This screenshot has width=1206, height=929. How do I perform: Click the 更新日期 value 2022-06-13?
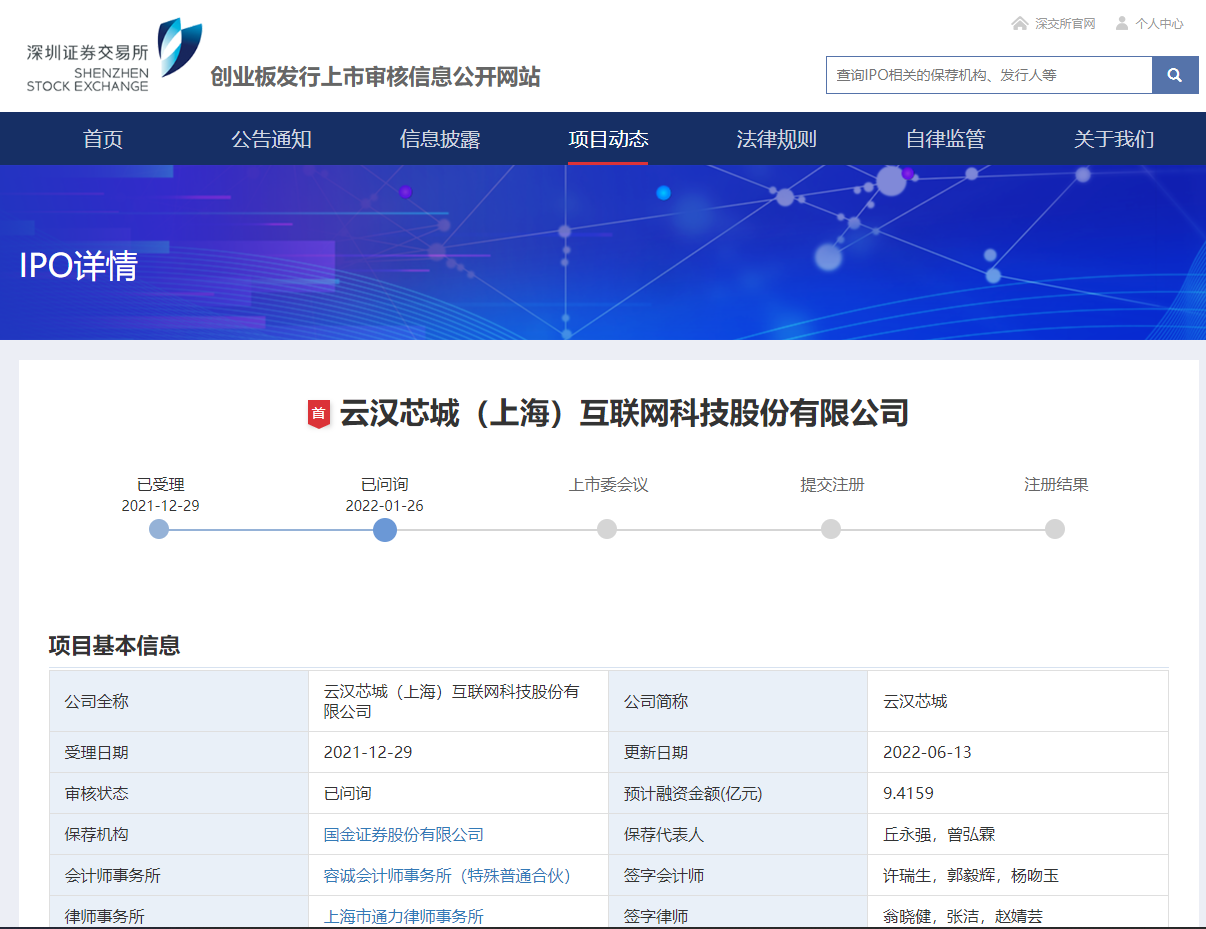(x=927, y=752)
